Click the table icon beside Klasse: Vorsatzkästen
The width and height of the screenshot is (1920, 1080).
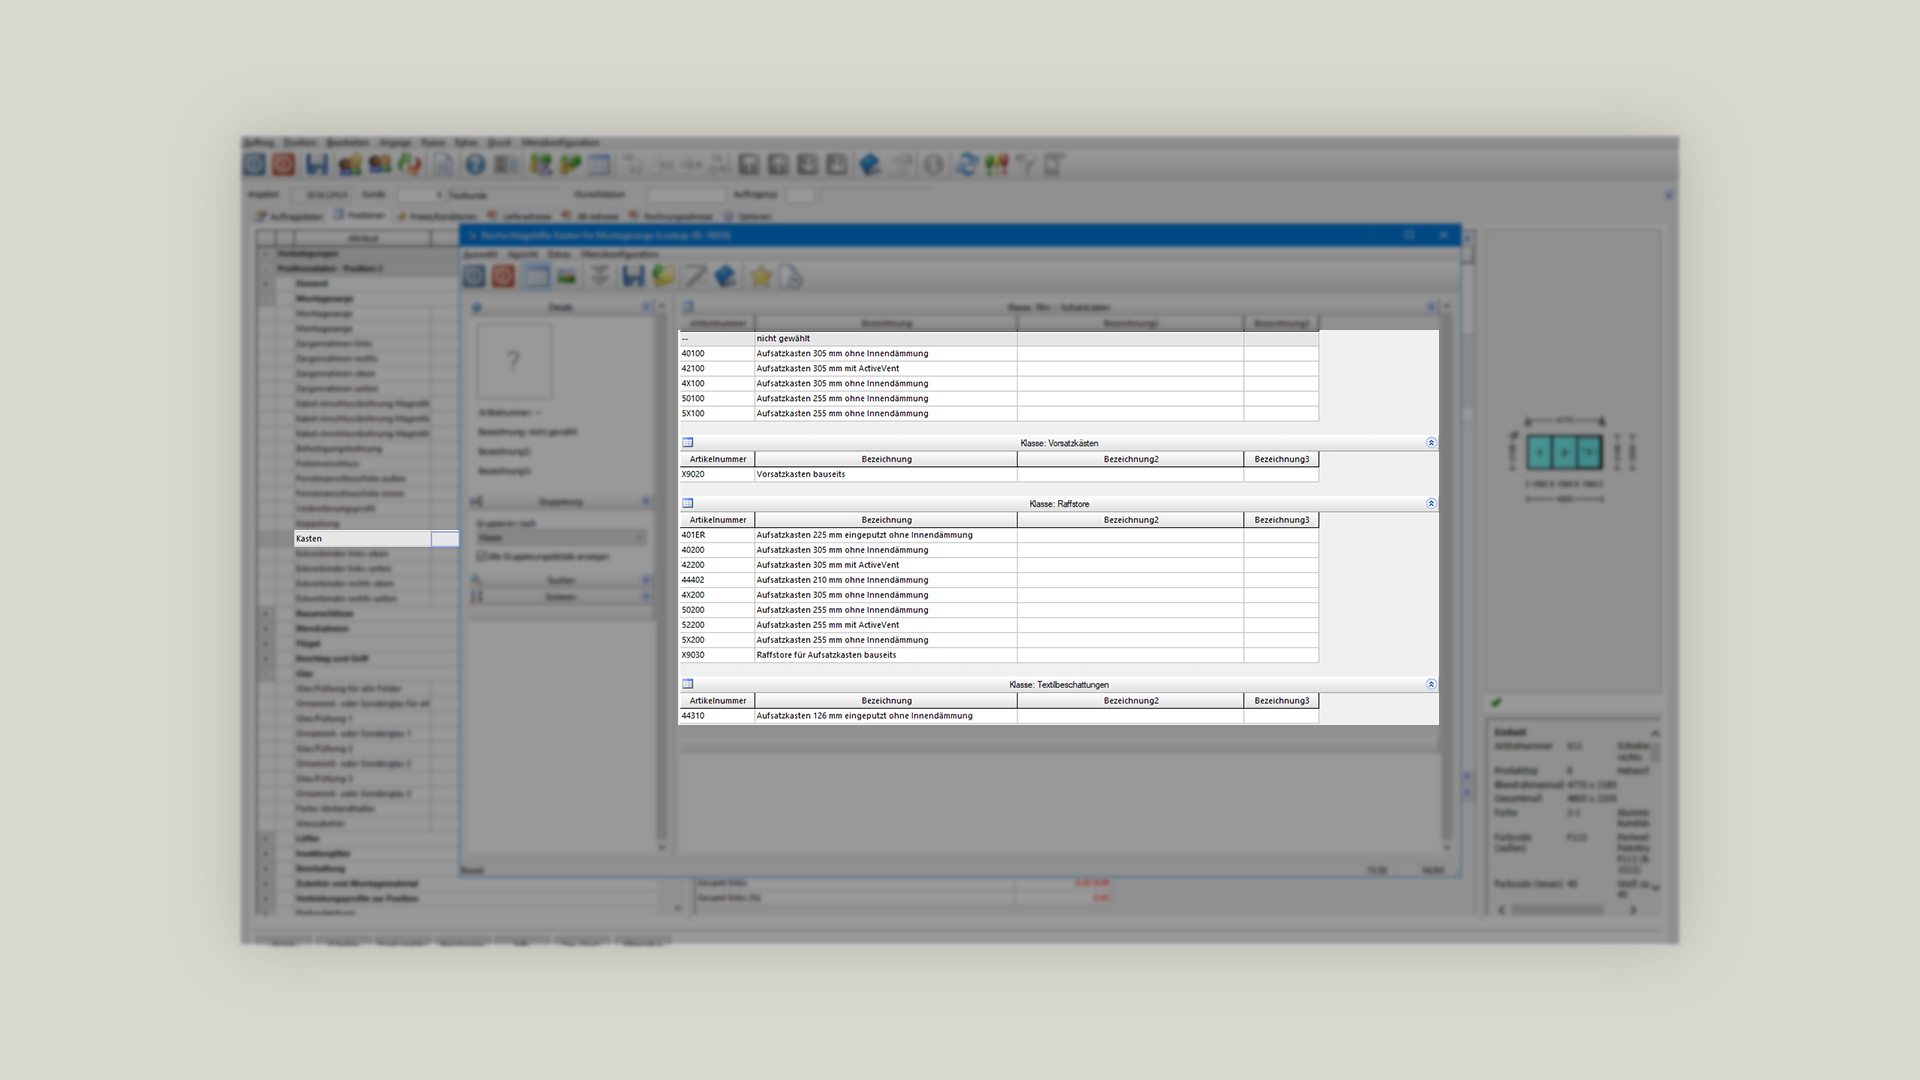[x=688, y=443]
